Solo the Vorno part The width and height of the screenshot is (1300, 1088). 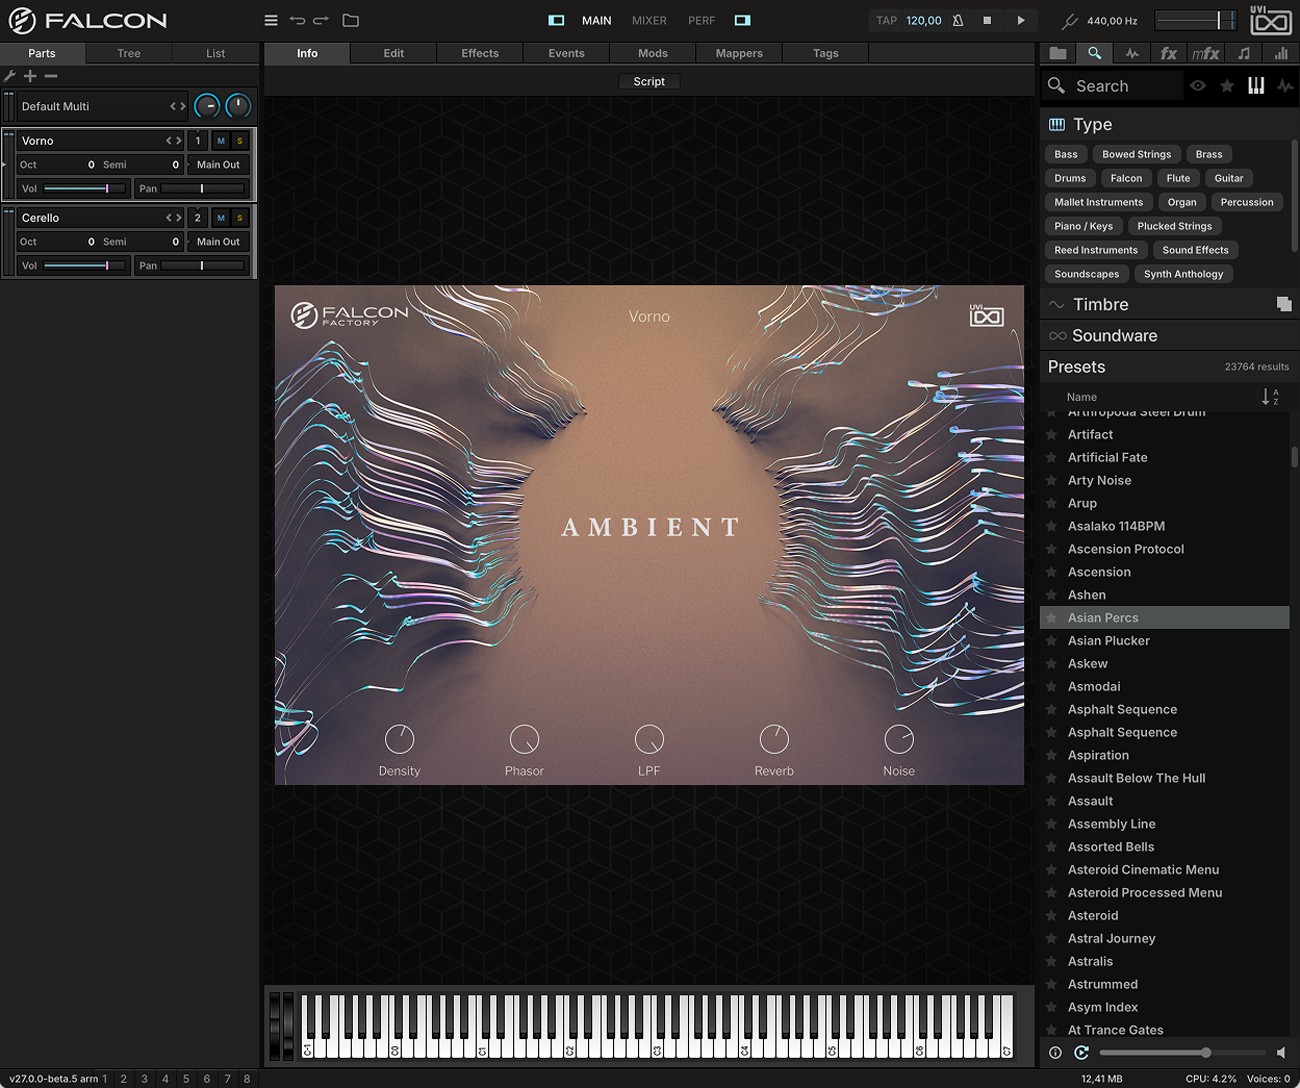[x=240, y=141]
